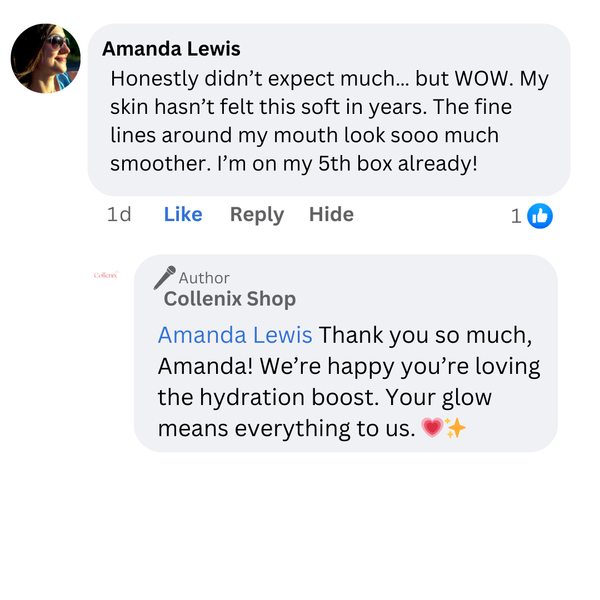Click the "means everything to us" reply line
Image resolution: width=600 pixels, height=600 pixels.
(288, 430)
